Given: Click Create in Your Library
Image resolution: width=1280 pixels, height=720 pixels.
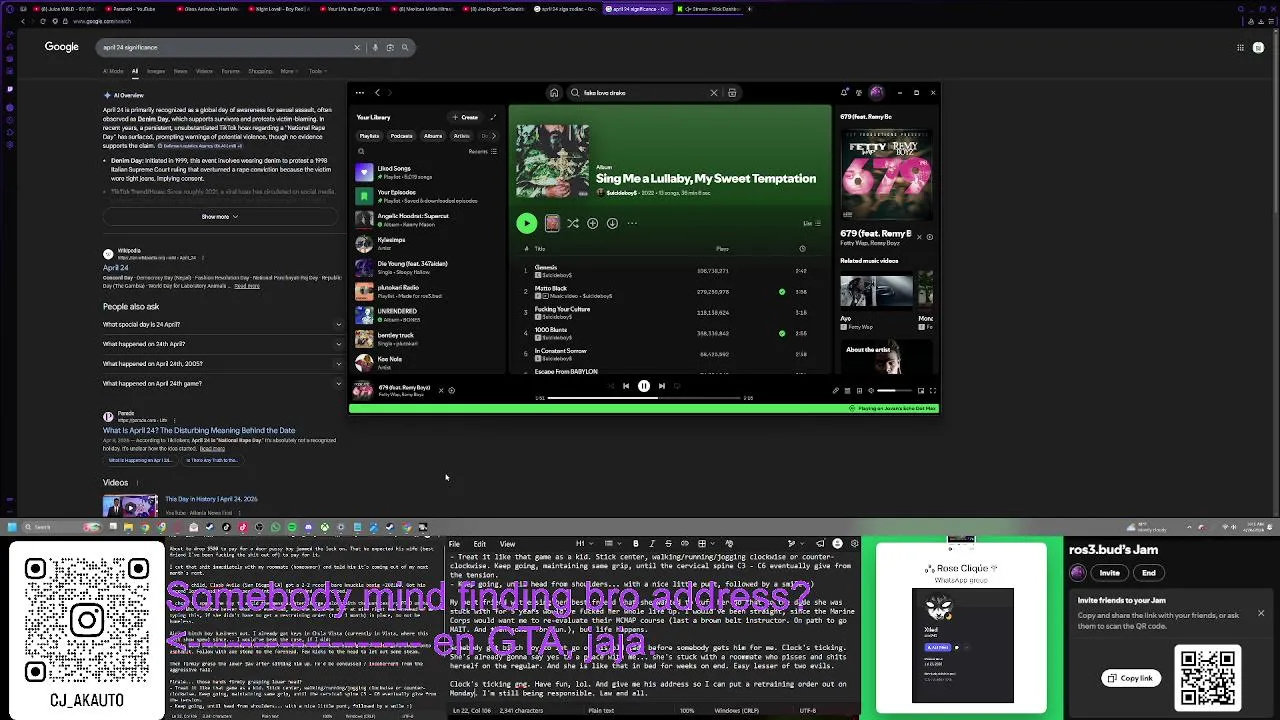Looking at the screenshot, I should (465, 117).
